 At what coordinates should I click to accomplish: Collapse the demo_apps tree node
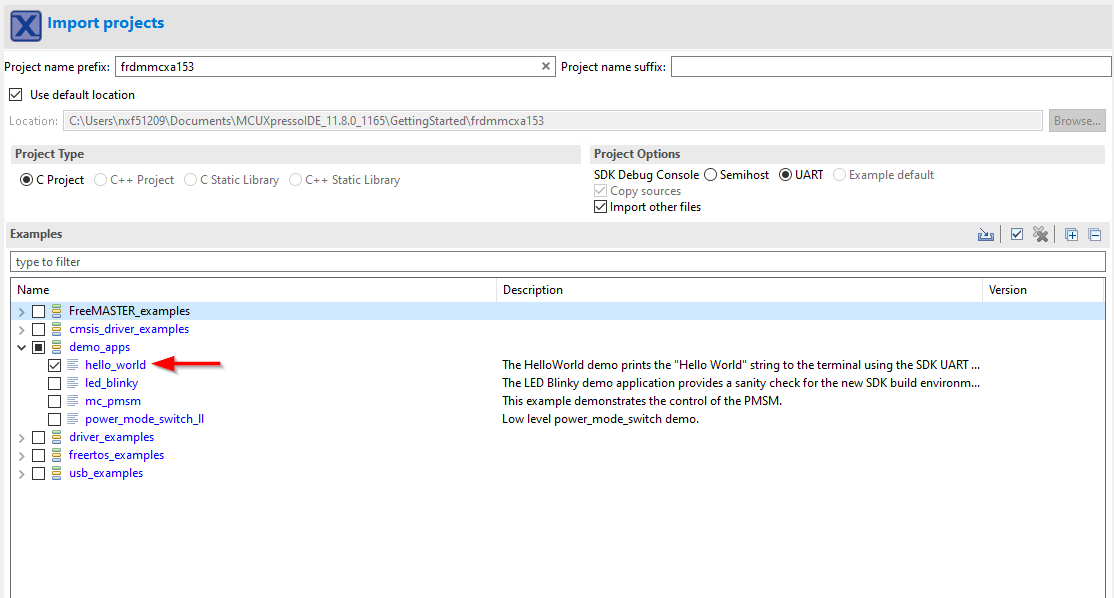(x=22, y=347)
